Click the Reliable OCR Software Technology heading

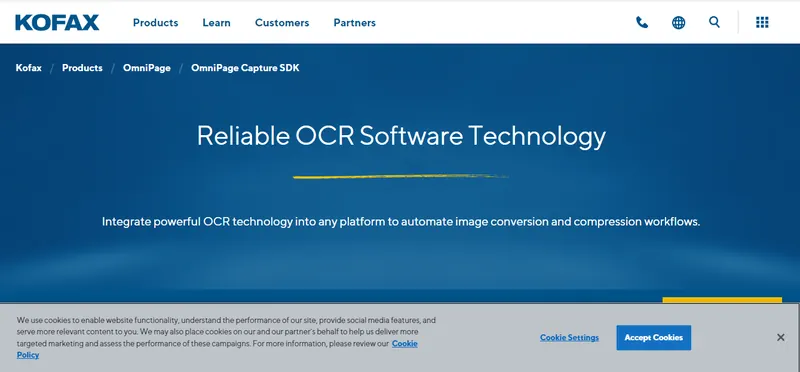click(401, 136)
